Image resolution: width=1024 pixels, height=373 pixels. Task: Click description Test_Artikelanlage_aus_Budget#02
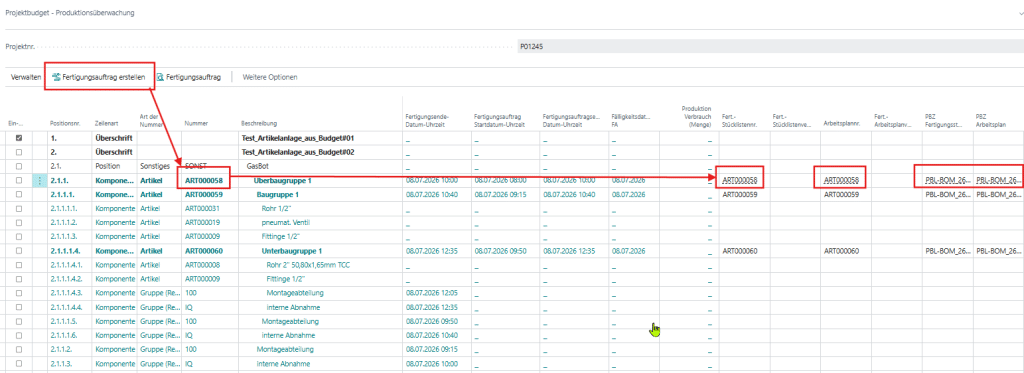point(297,152)
